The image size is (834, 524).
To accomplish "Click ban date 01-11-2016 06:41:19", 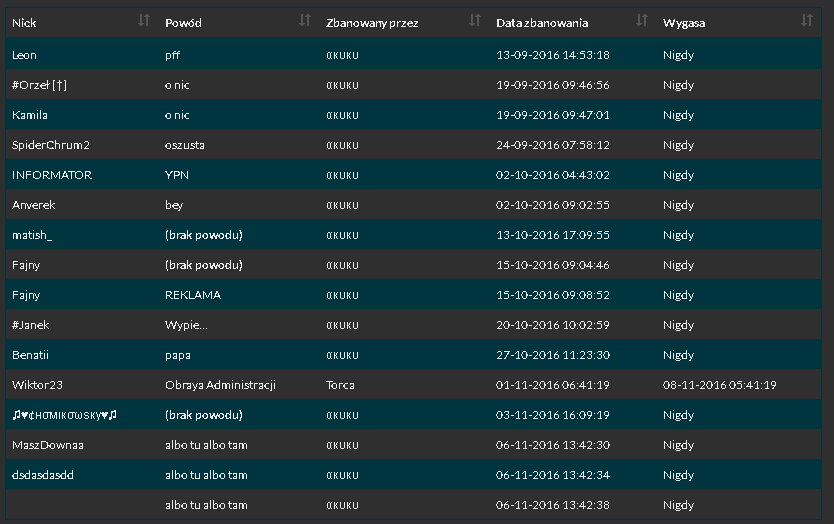I will click(553, 385).
